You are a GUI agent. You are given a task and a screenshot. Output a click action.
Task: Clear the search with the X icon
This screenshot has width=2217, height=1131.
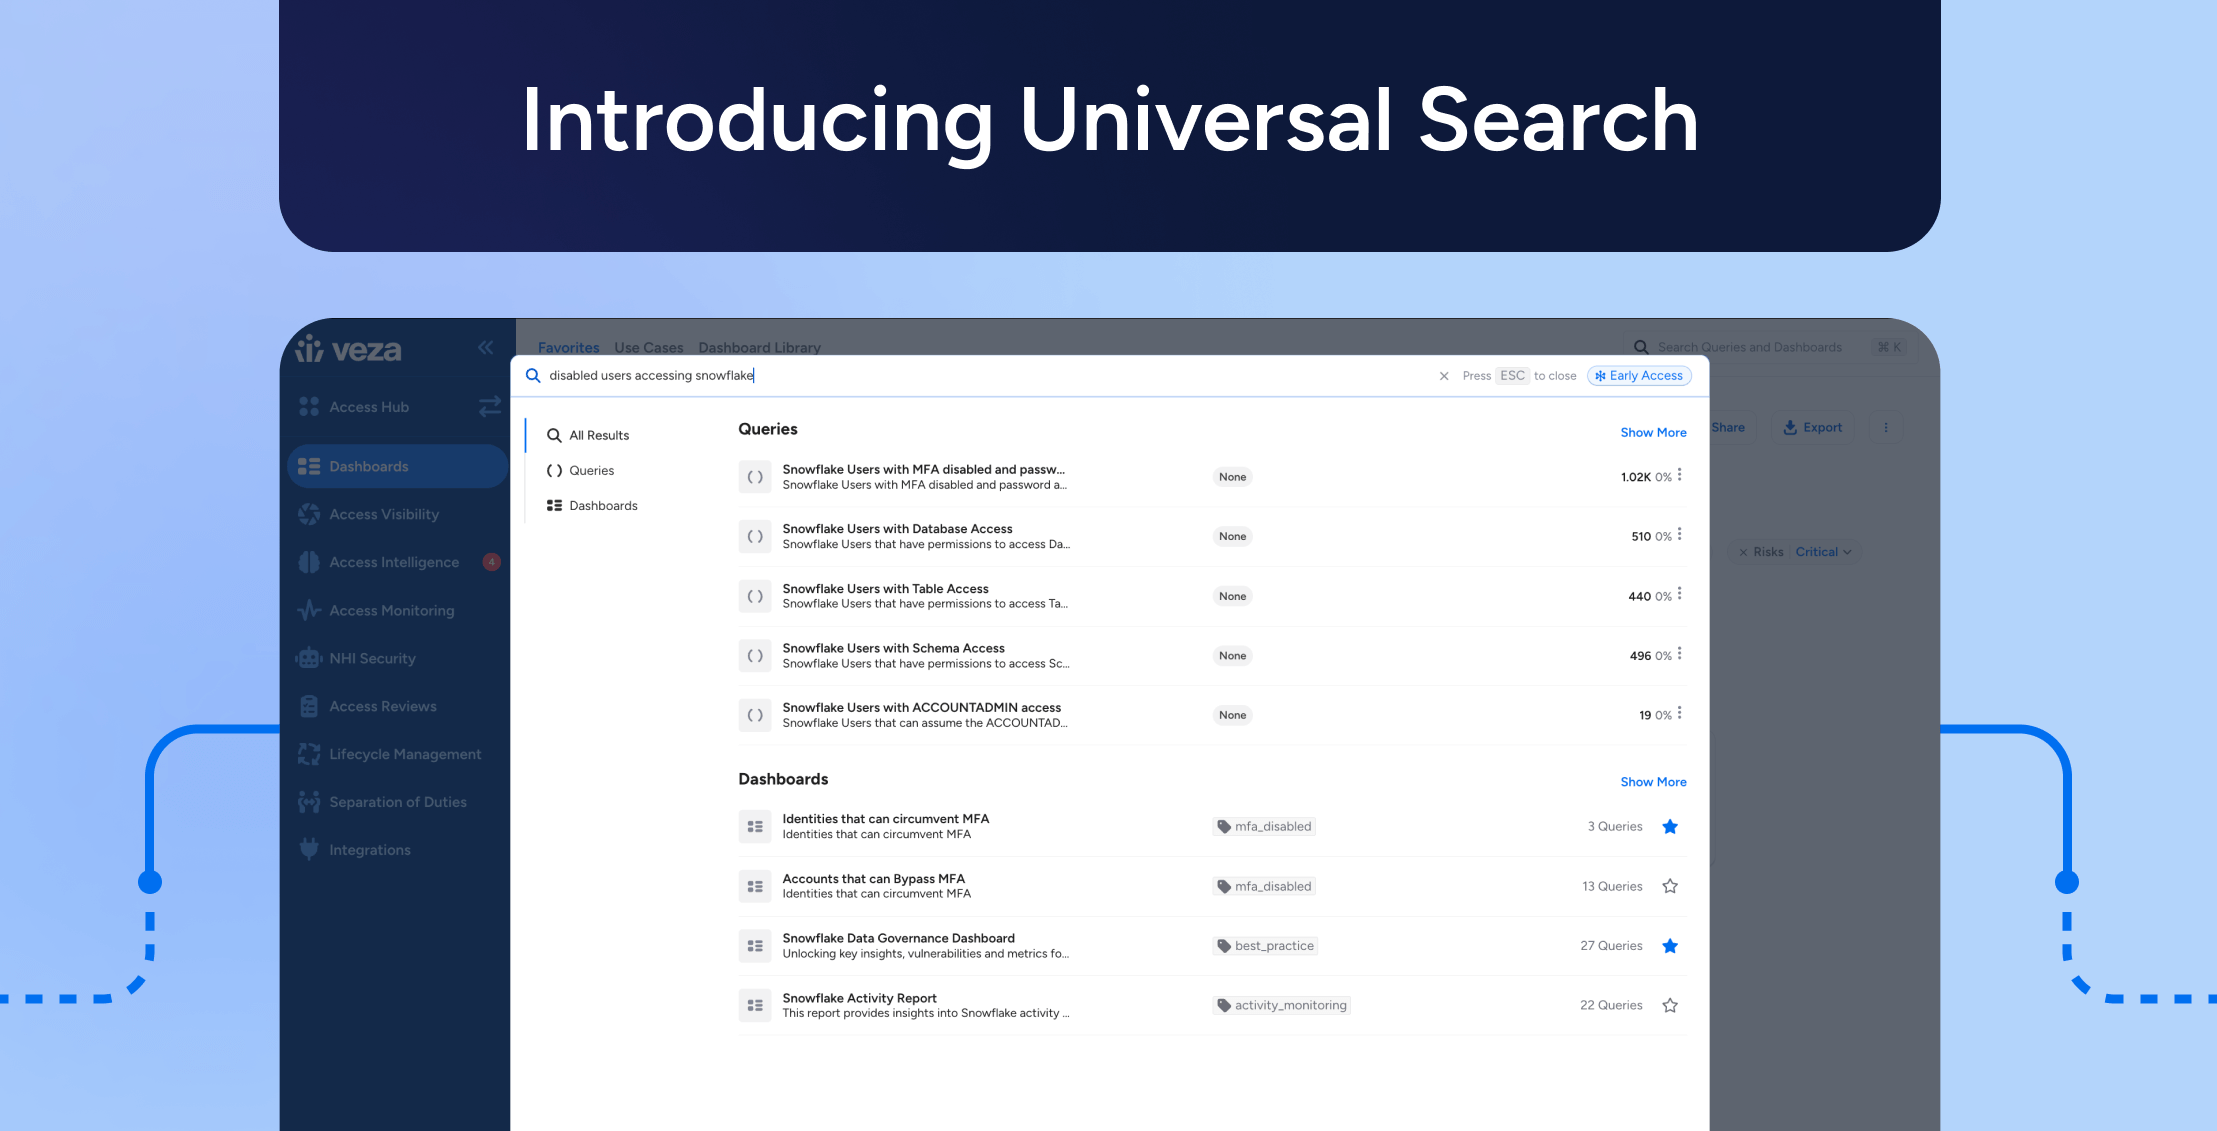click(x=1444, y=376)
